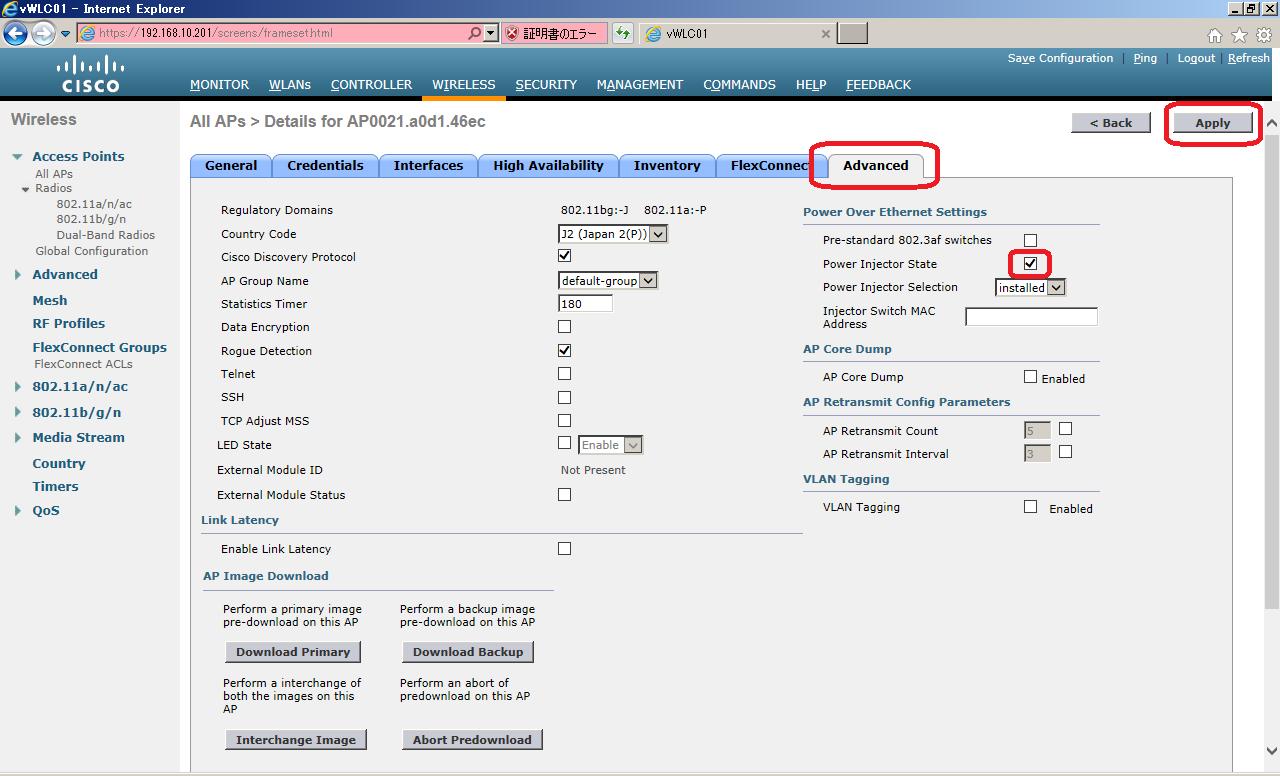This screenshot has width=1280, height=776.
Task: Open the Favorites star icon
Action: pyautogui.click(x=1239, y=35)
